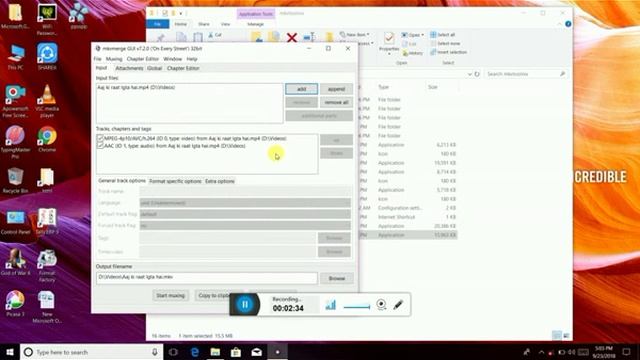
Task: Tick the MPEG-4 video track checkbox
Action: coord(100,138)
